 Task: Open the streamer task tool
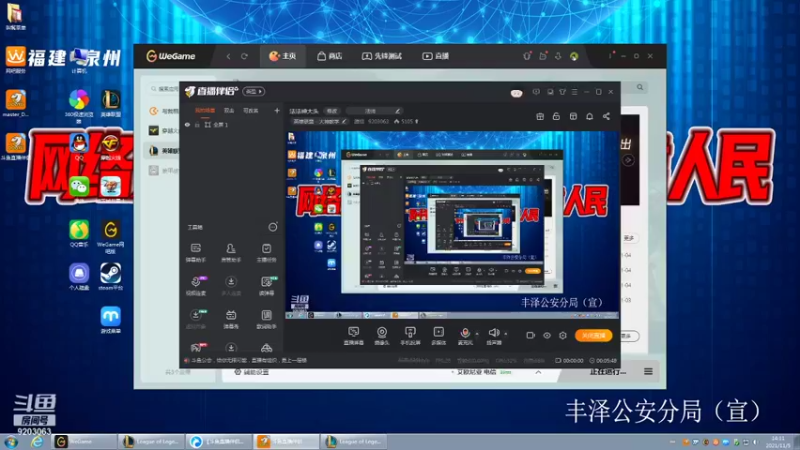[x=266, y=253]
